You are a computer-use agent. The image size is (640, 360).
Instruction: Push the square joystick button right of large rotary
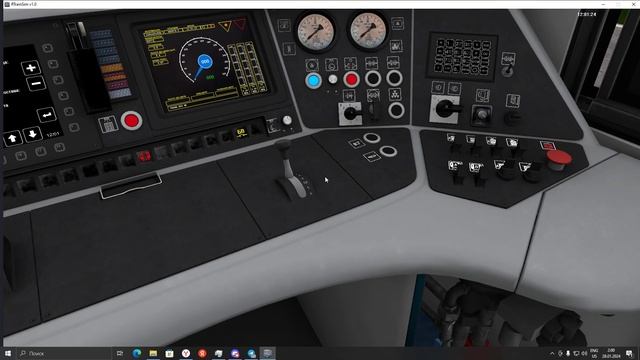tap(482, 116)
